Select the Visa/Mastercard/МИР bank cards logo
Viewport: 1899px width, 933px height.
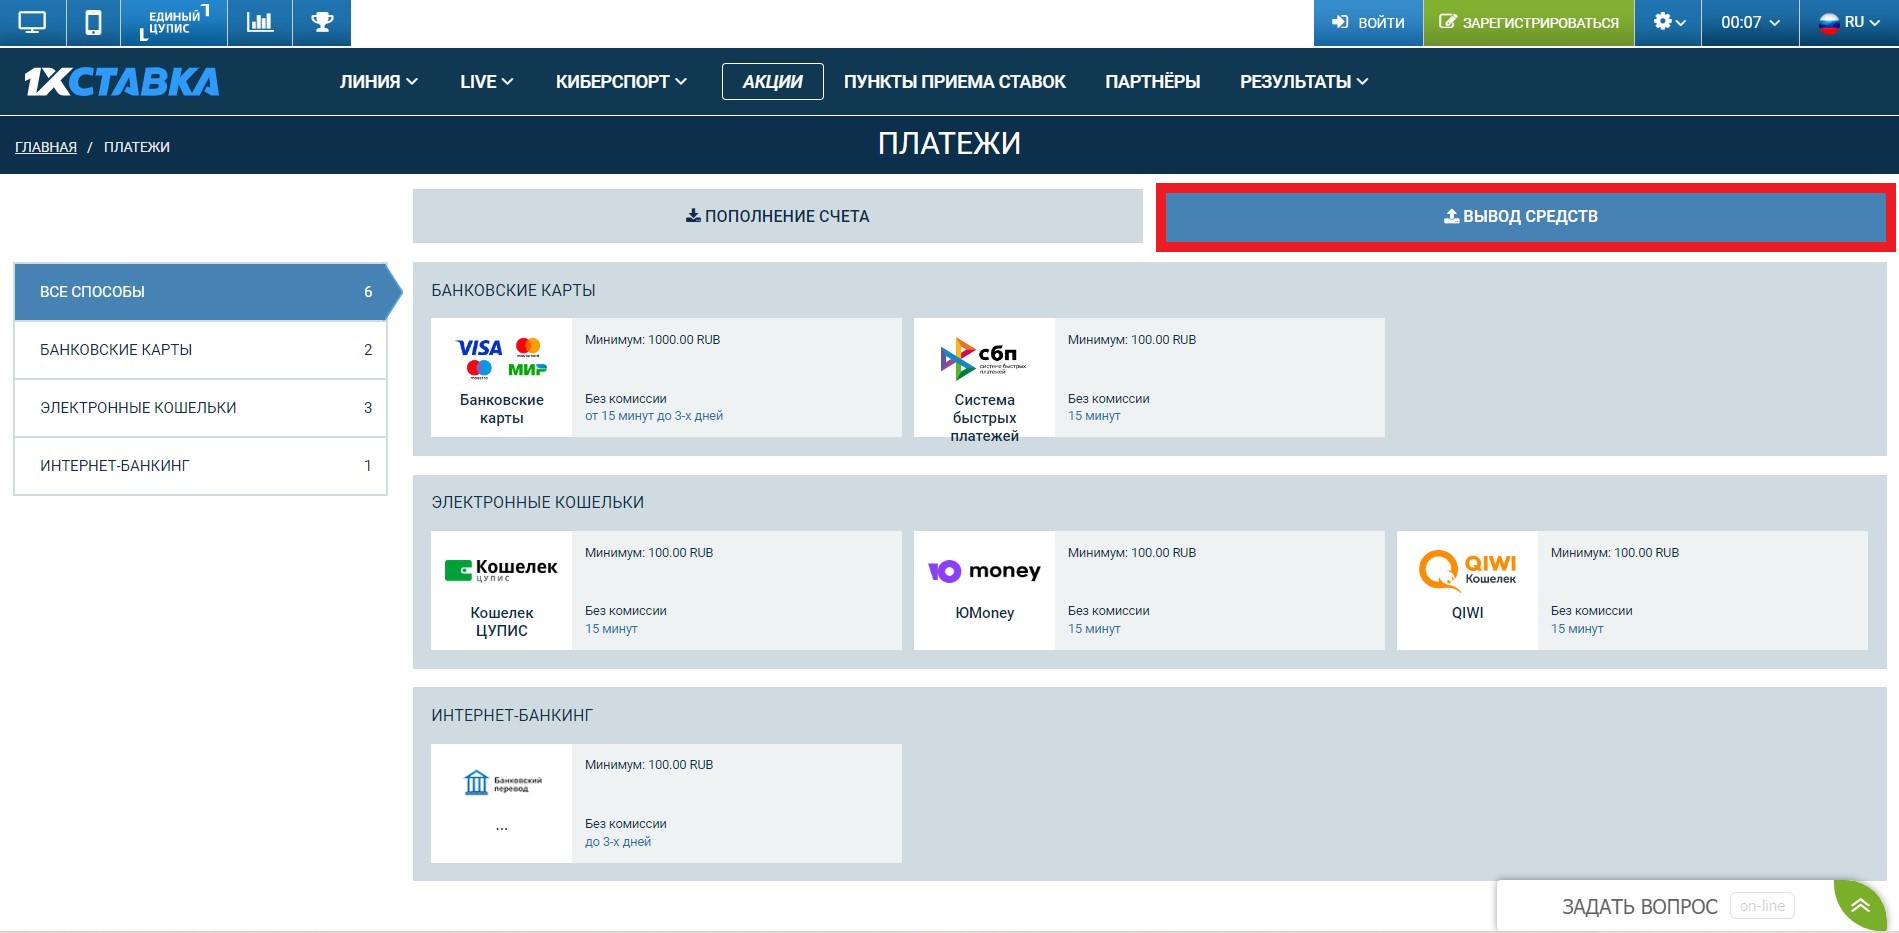pyautogui.click(x=501, y=358)
